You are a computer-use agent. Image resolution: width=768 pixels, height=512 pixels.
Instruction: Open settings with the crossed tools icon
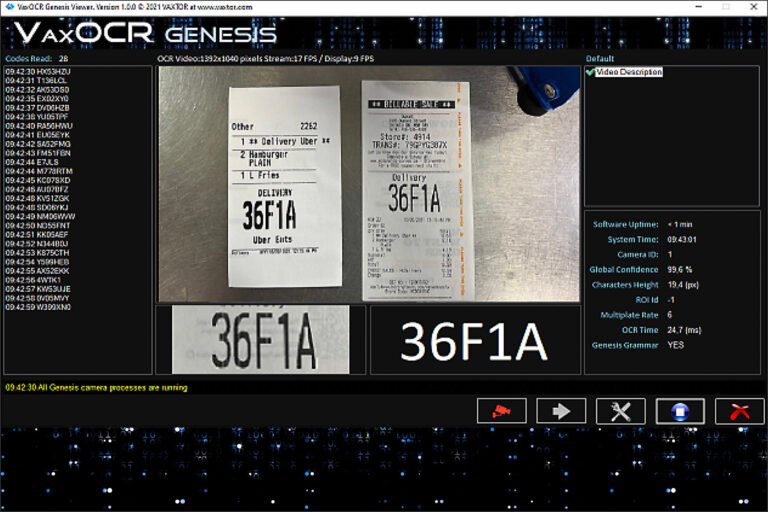point(621,411)
